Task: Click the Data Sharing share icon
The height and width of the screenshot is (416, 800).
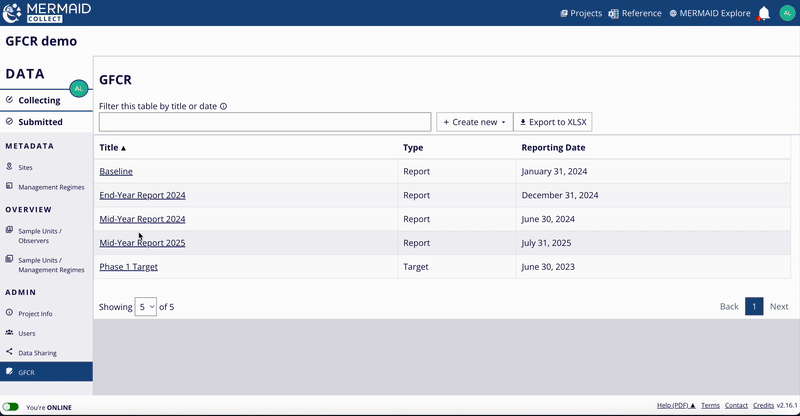Action: pyautogui.click(x=9, y=352)
